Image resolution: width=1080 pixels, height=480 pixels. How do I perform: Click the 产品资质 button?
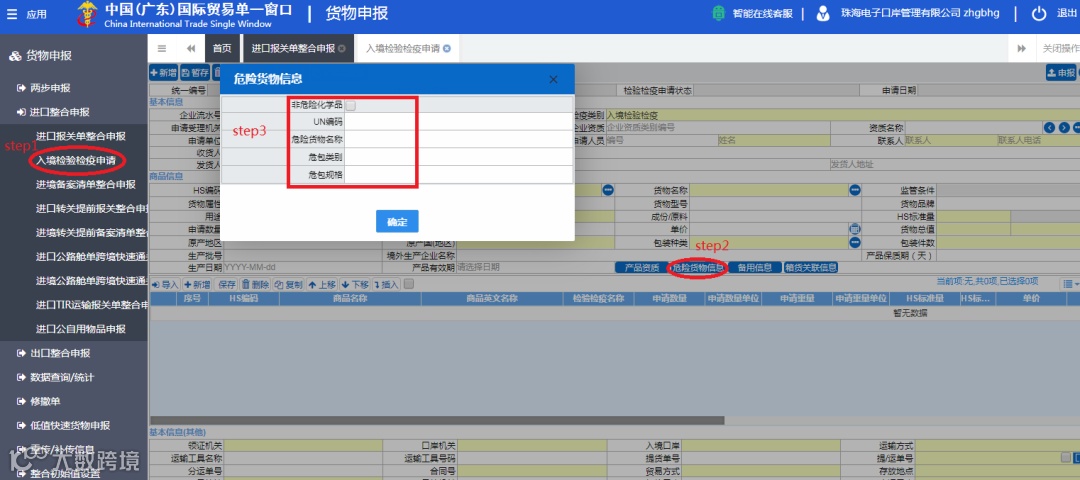tap(641, 268)
